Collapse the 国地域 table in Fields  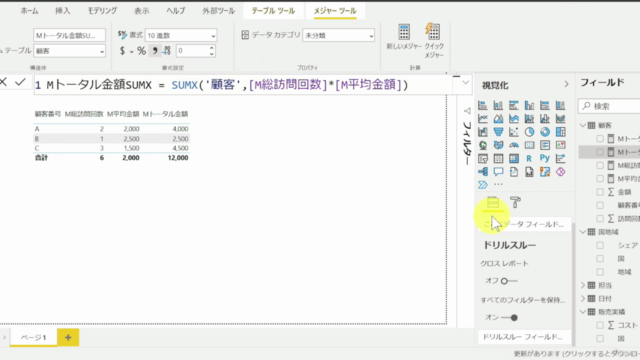point(583,232)
